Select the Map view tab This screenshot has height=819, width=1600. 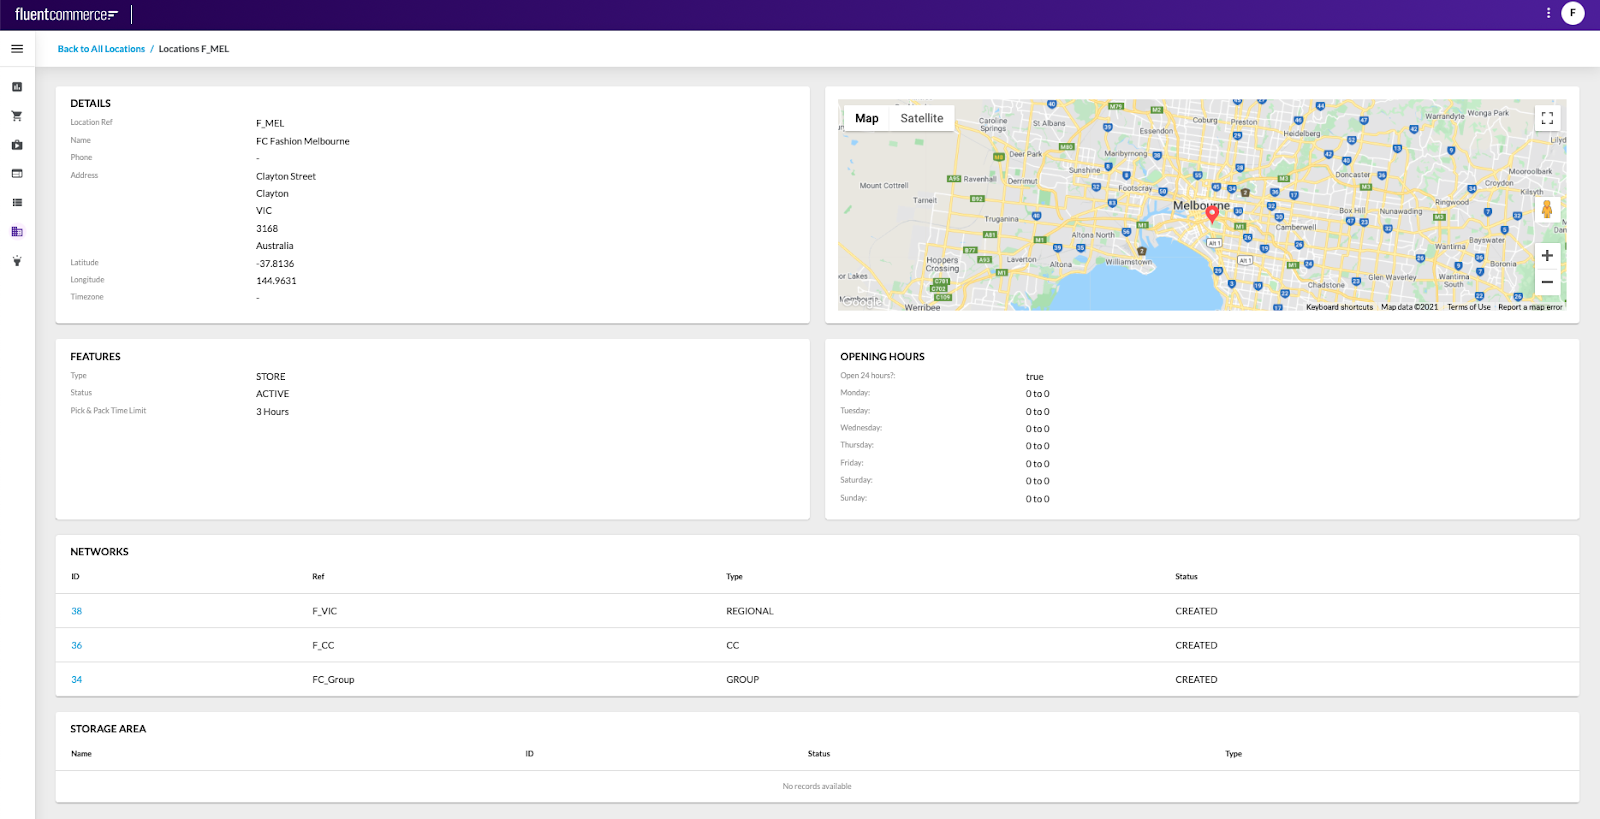(x=866, y=118)
